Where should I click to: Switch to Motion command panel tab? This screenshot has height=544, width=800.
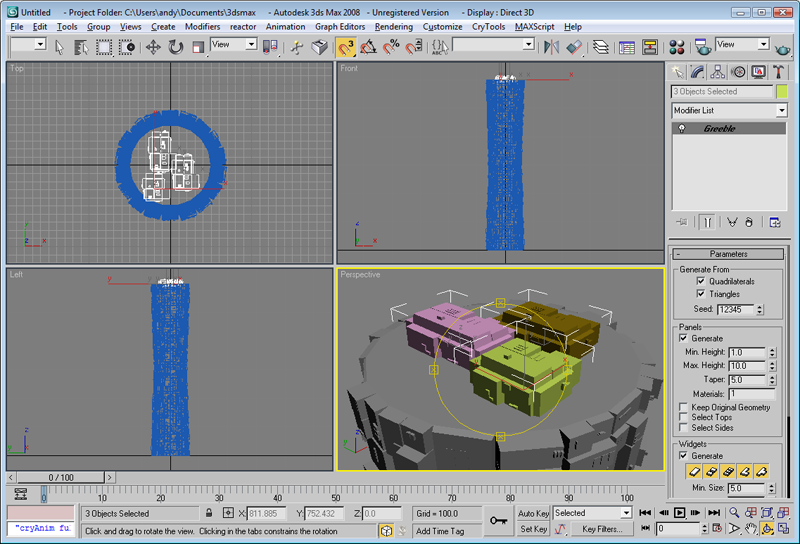click(x=738, y=72)
